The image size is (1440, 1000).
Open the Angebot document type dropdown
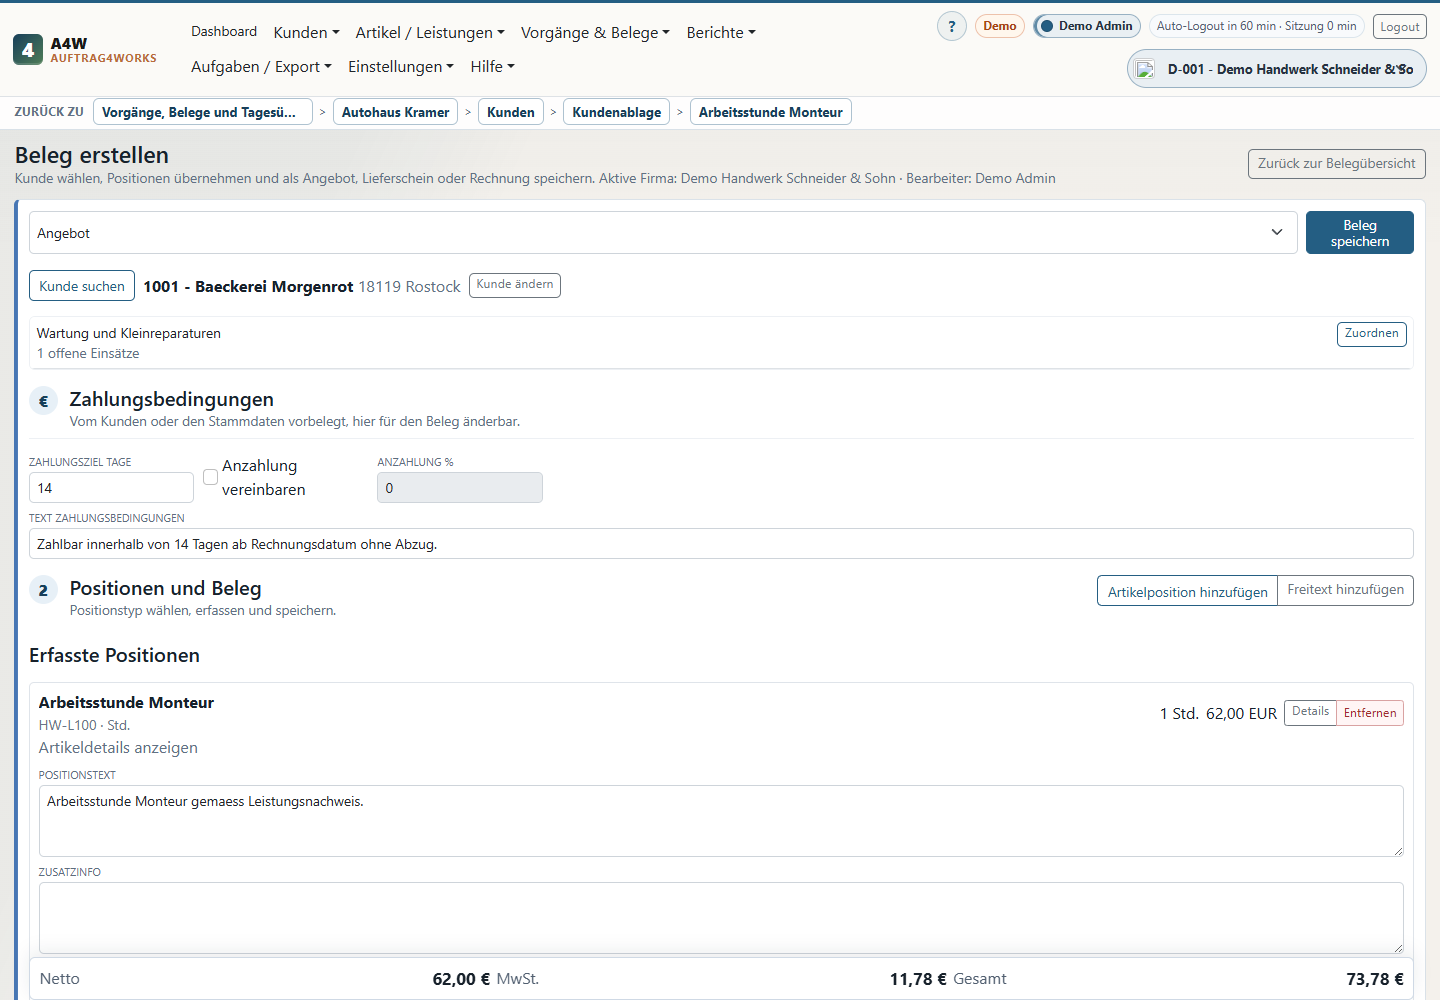click(x=663, y=233)
